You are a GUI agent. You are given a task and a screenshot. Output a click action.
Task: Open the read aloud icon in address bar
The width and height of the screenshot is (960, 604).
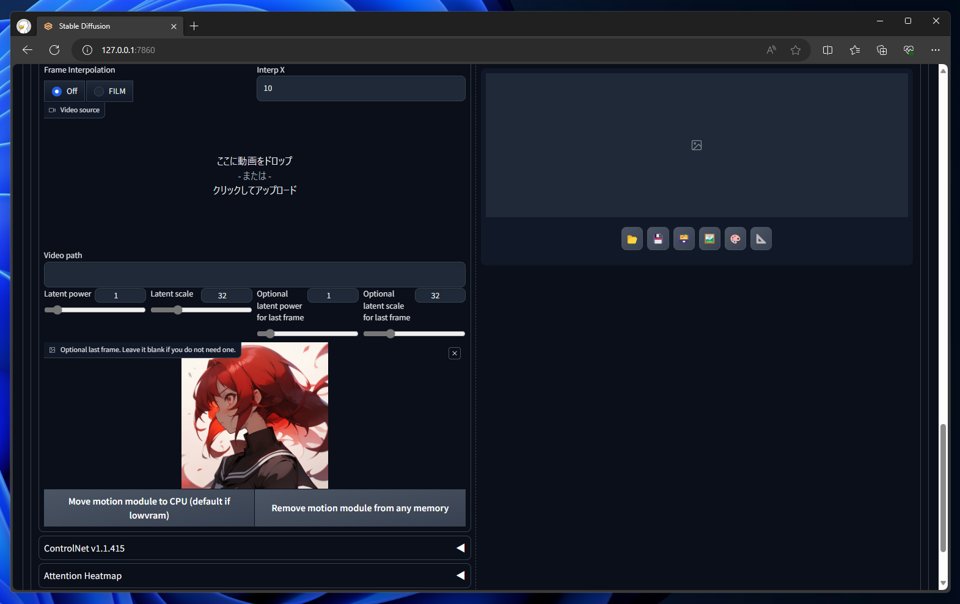click(x=771, y=50)
